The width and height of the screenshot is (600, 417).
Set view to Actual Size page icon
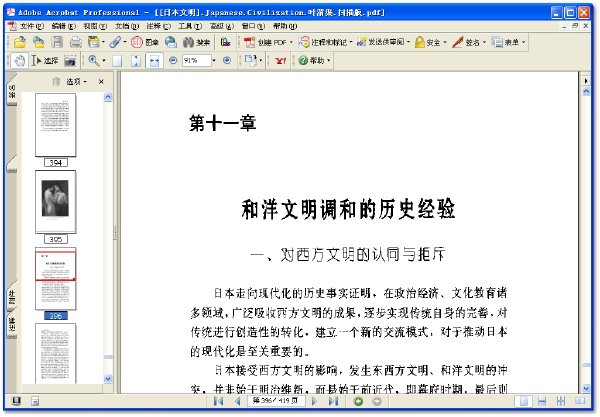117,60
